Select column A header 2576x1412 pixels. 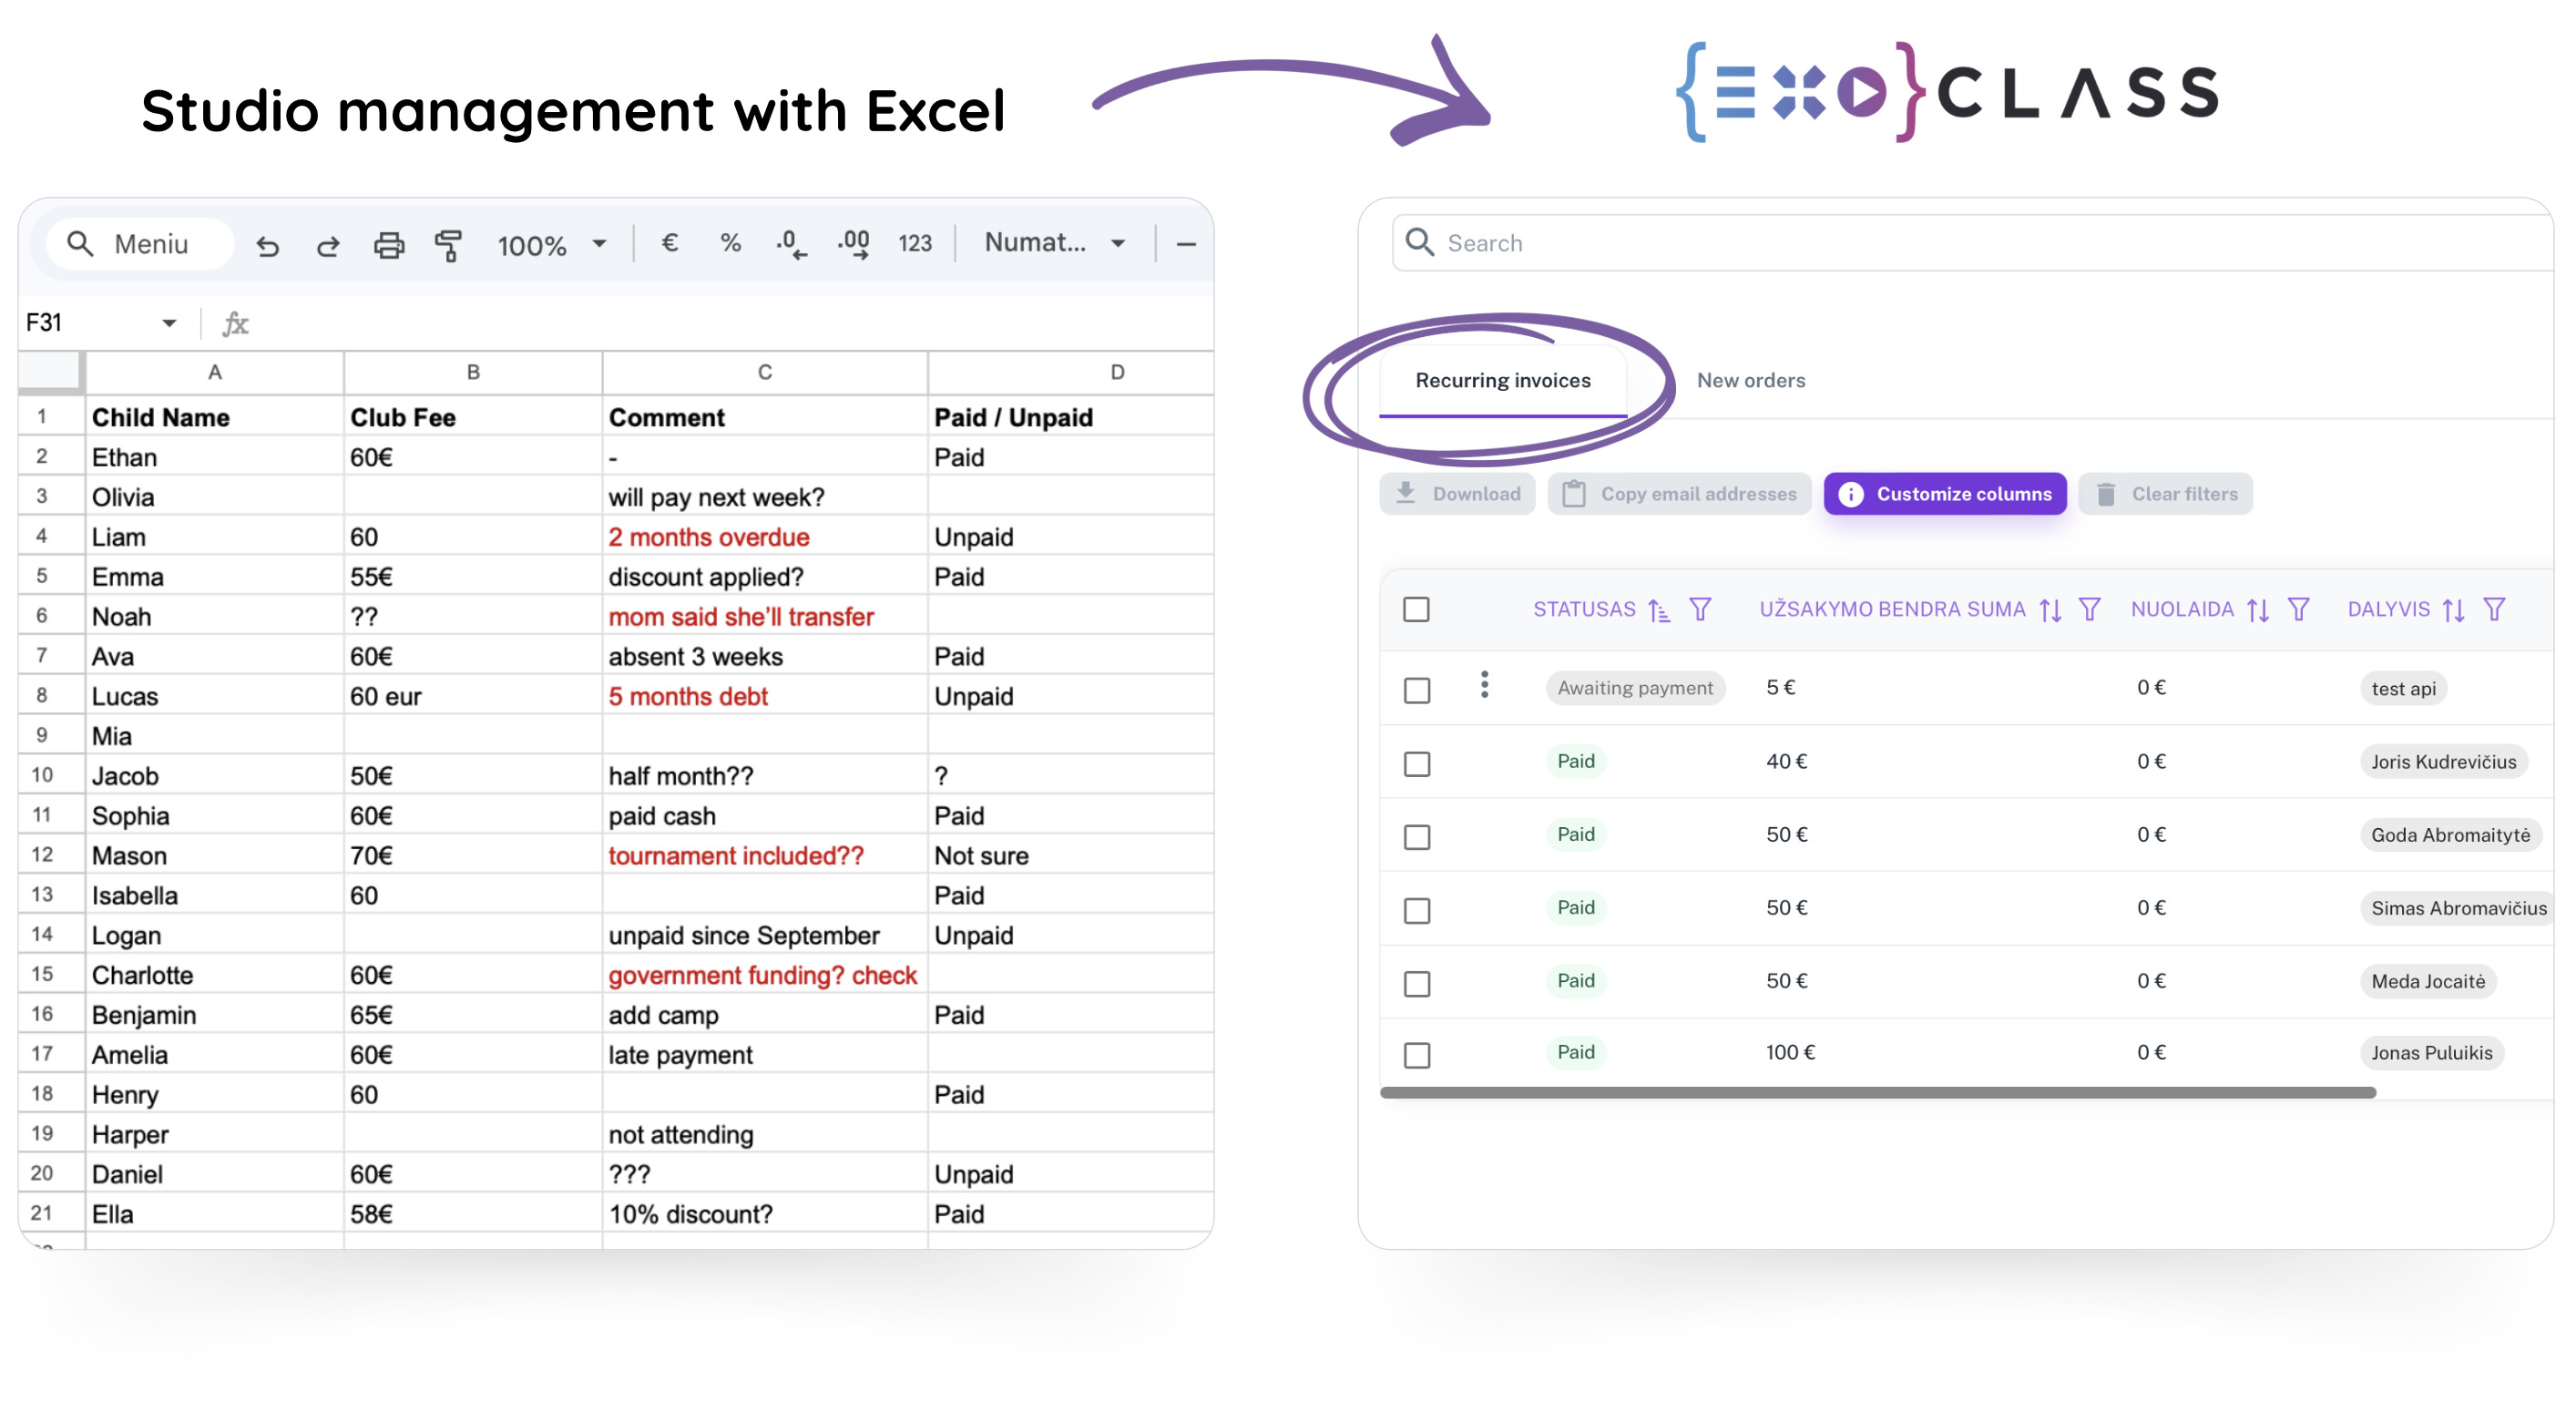click(214, 372)
